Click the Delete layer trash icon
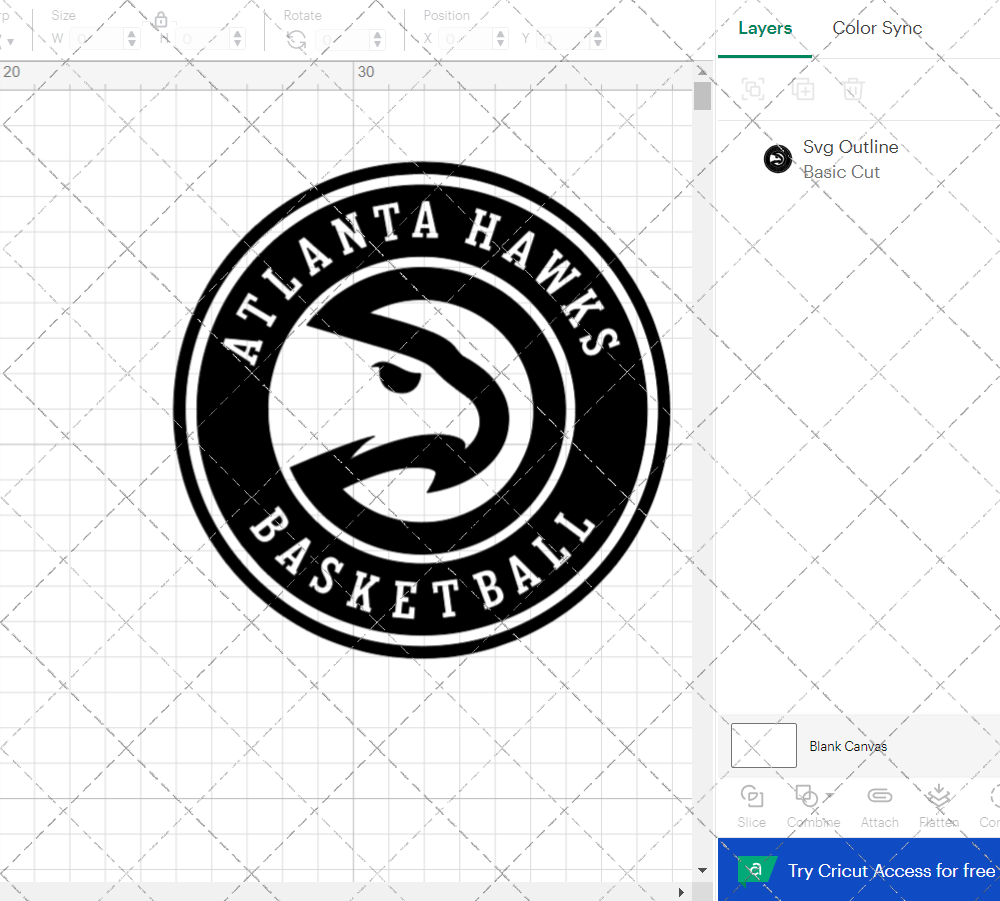1000x901 pixels. (852, 89)
